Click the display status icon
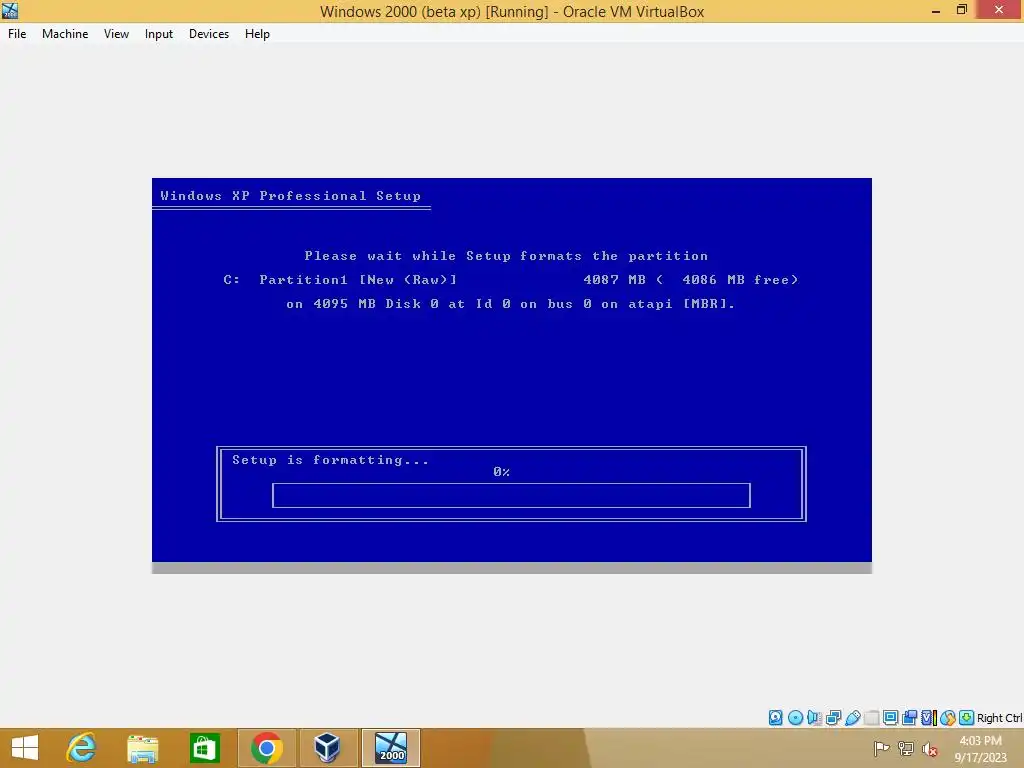 pos(890,718)
